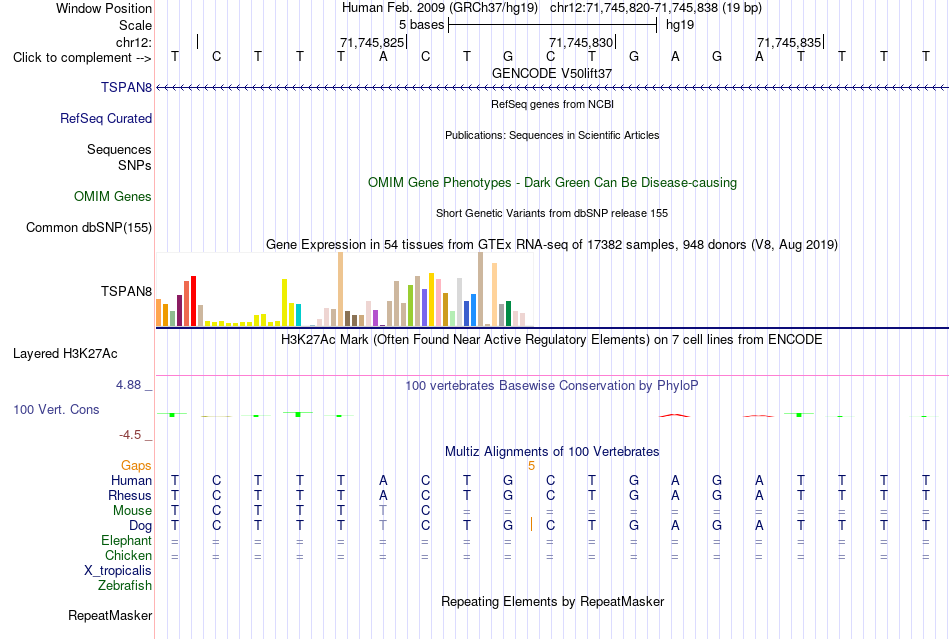
Task: Click the bright red bar in GTEx chart
Action: (194, 301)
